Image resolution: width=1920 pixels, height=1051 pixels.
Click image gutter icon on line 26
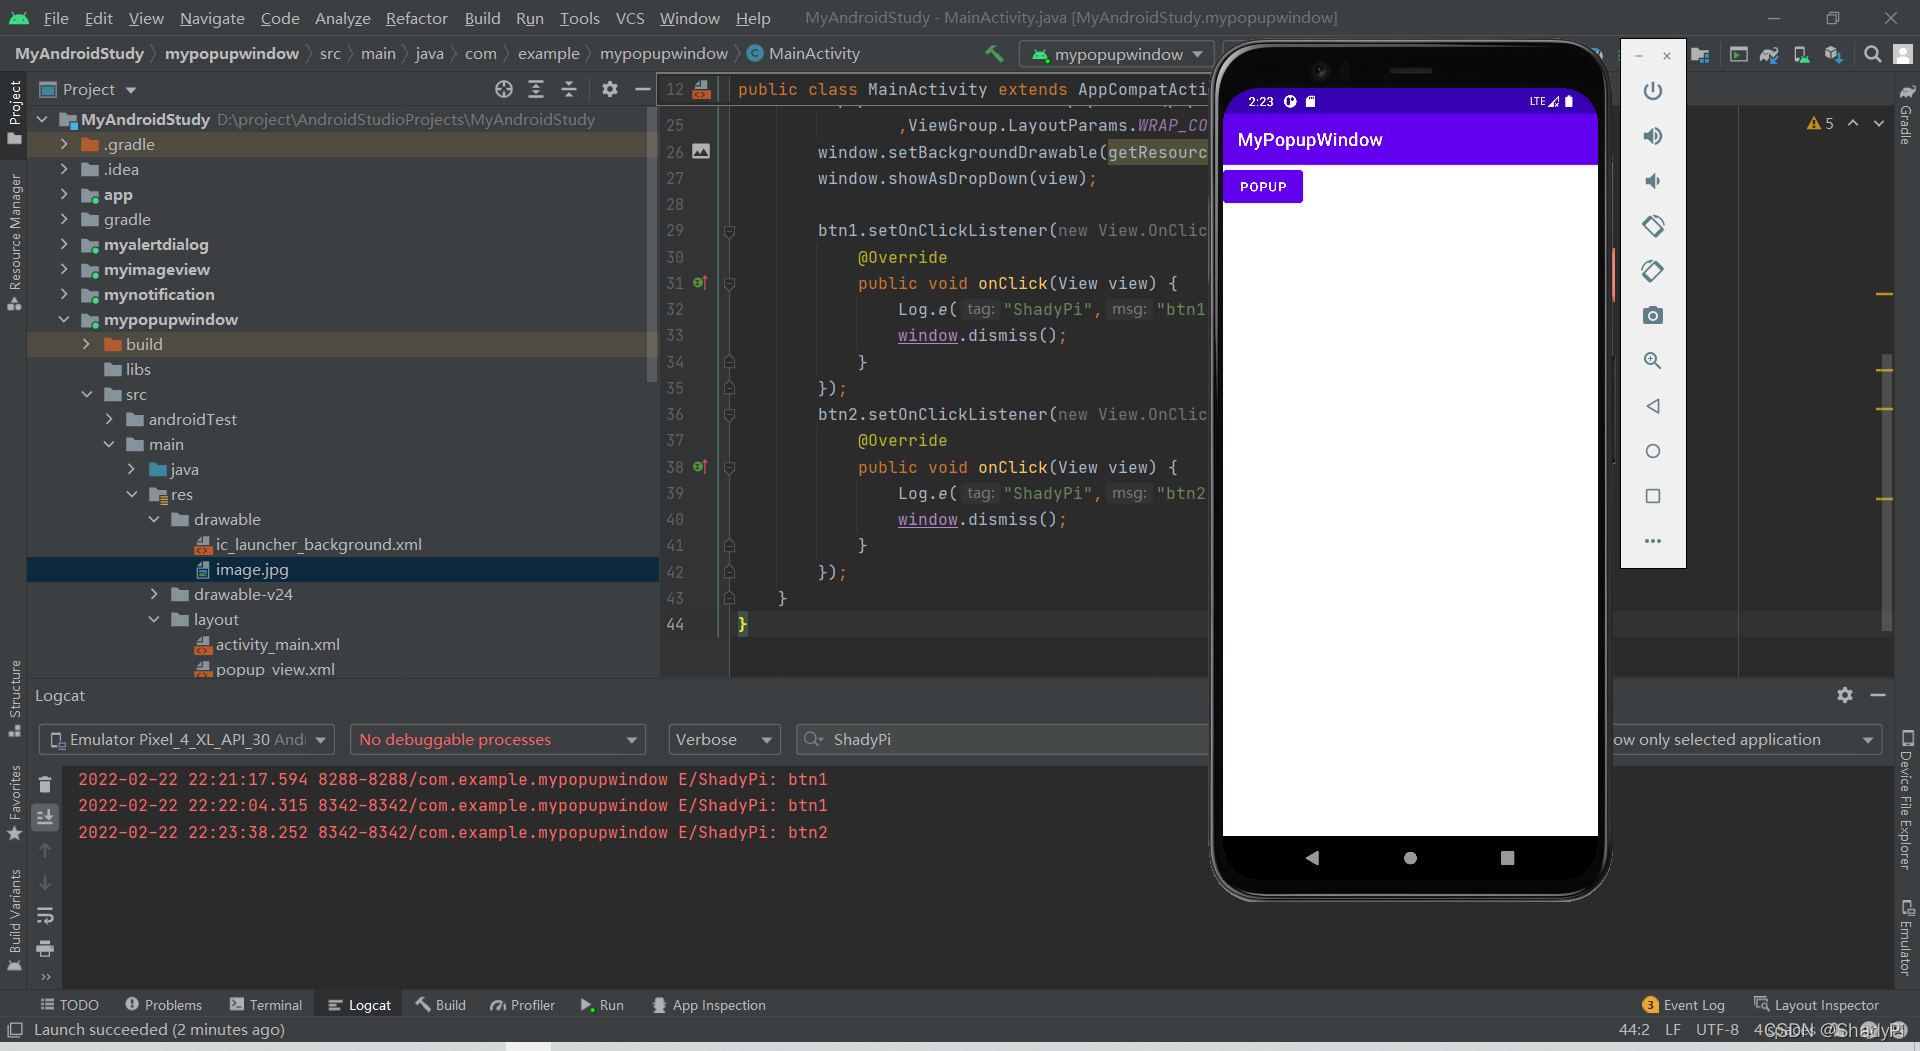[x=701, y=151]
